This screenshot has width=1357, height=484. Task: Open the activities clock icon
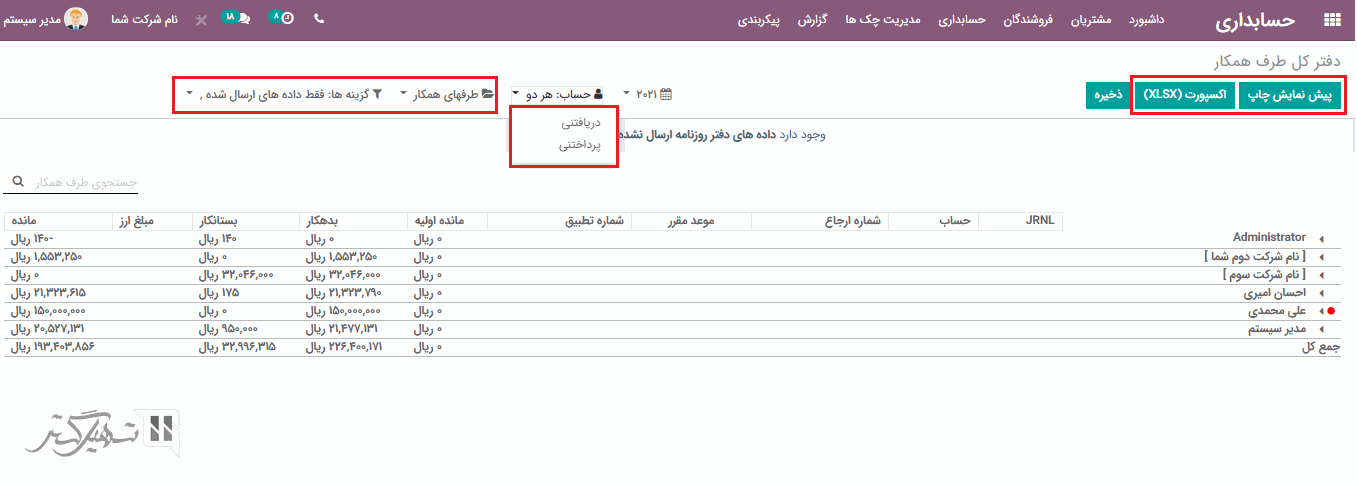(x=288, y=19)
